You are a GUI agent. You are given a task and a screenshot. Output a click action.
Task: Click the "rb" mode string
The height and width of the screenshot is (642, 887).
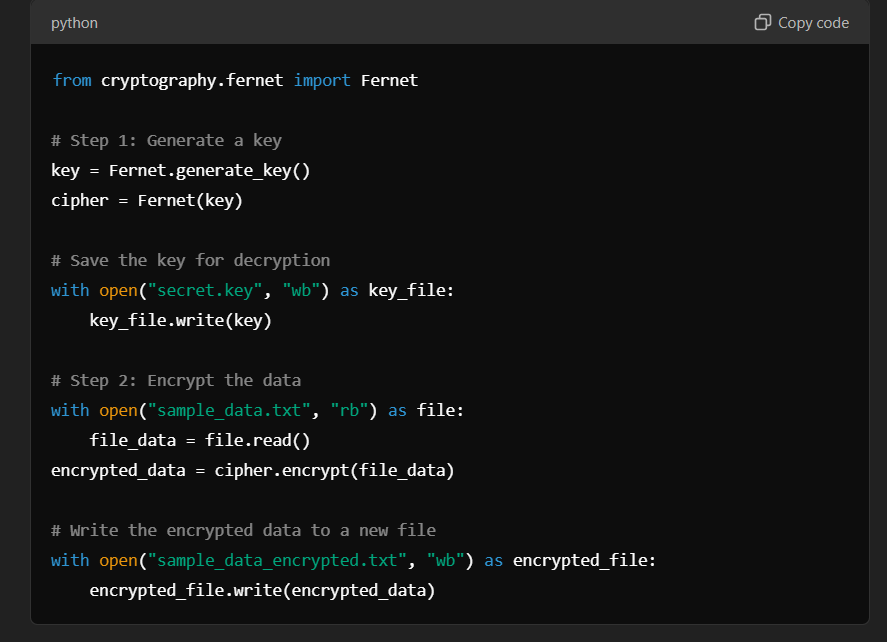point(349,410)
